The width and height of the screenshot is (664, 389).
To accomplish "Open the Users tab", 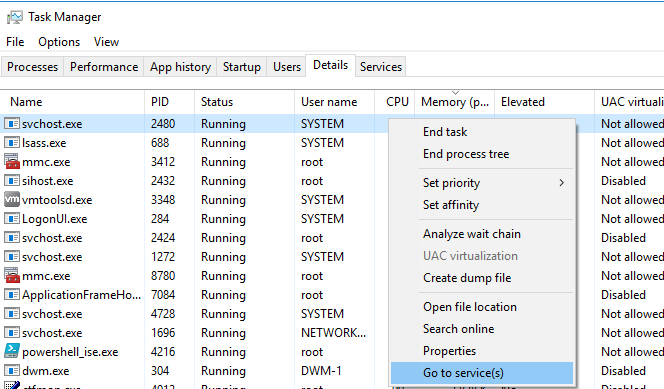I will (287, 67).
